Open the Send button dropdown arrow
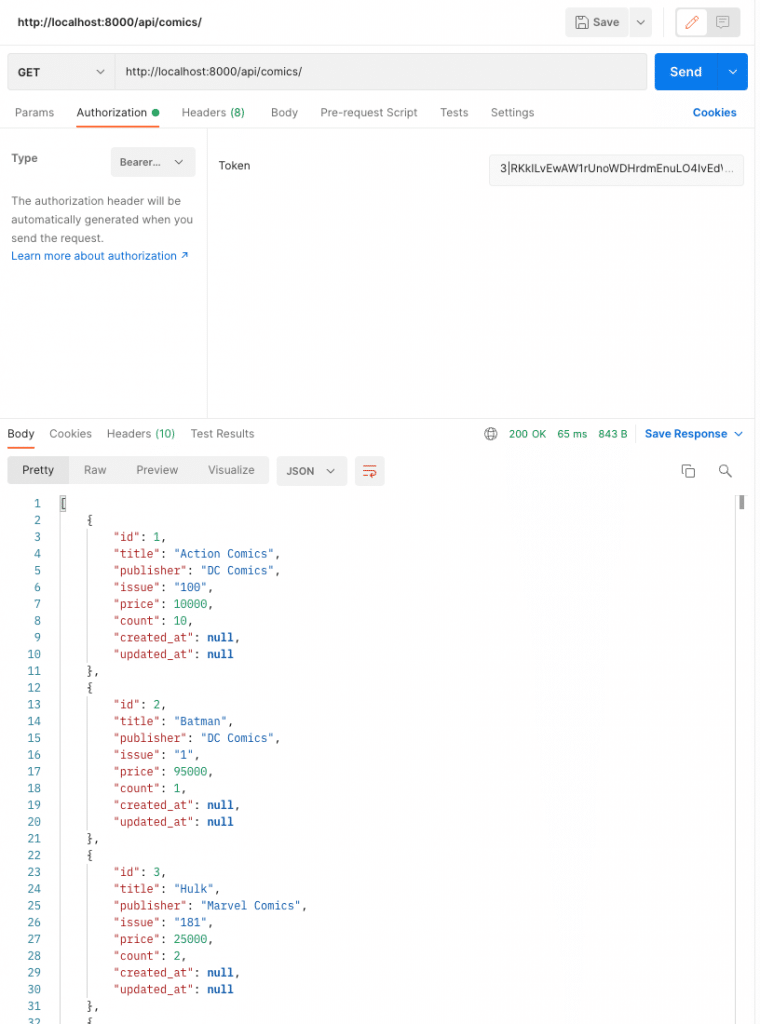The image size is (760, 1024). (734, 72)
